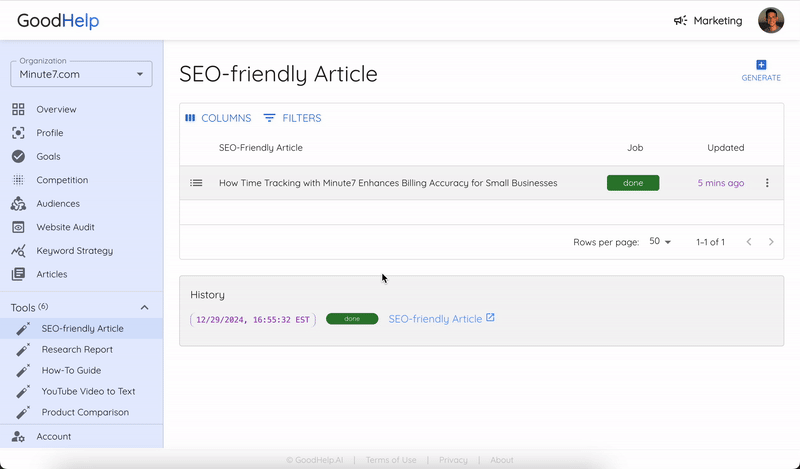Select the Goals checkmark icon
800x469 pixels.
[18, 156]
